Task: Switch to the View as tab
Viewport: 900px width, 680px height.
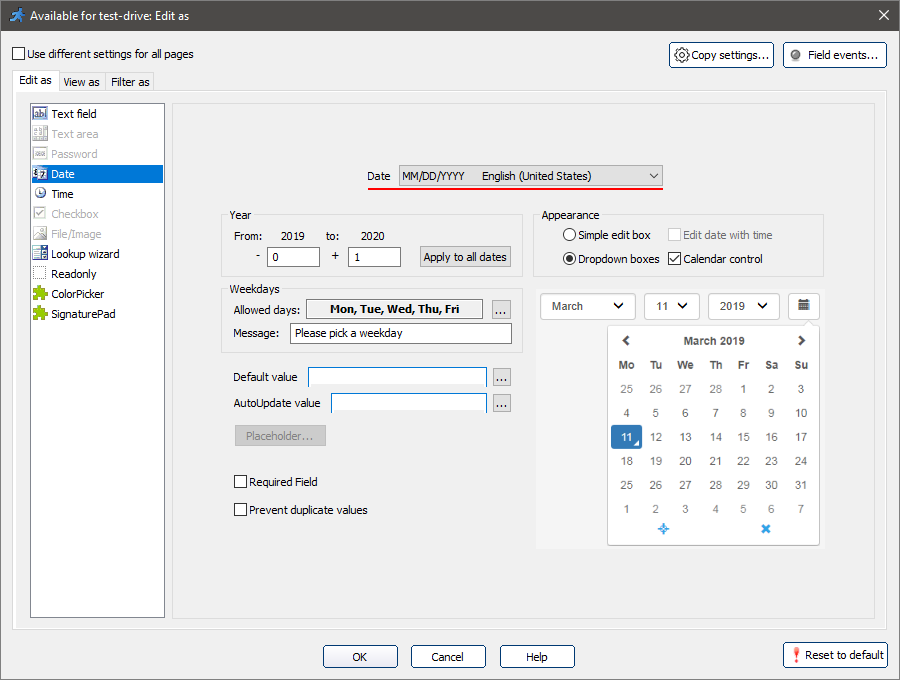Action: tap(81, 82)
